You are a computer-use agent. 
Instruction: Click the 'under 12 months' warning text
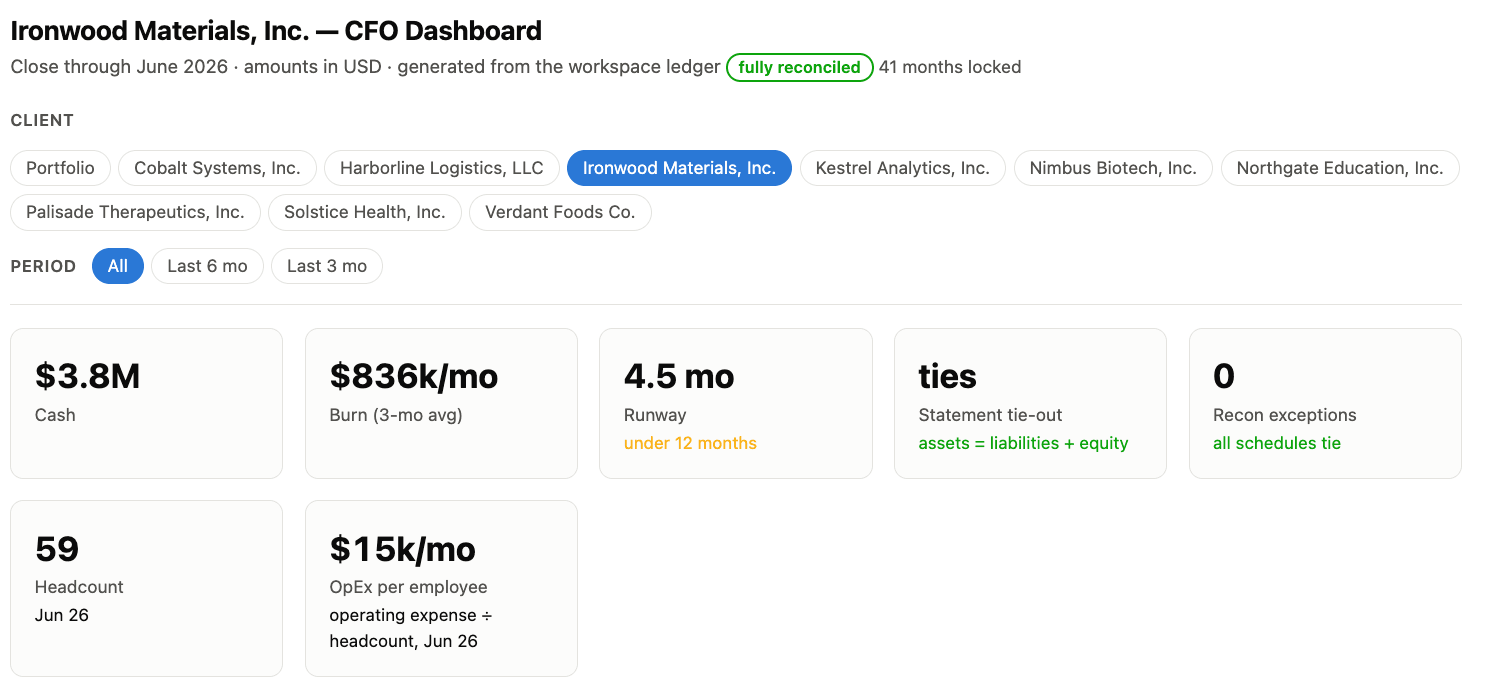690,443
